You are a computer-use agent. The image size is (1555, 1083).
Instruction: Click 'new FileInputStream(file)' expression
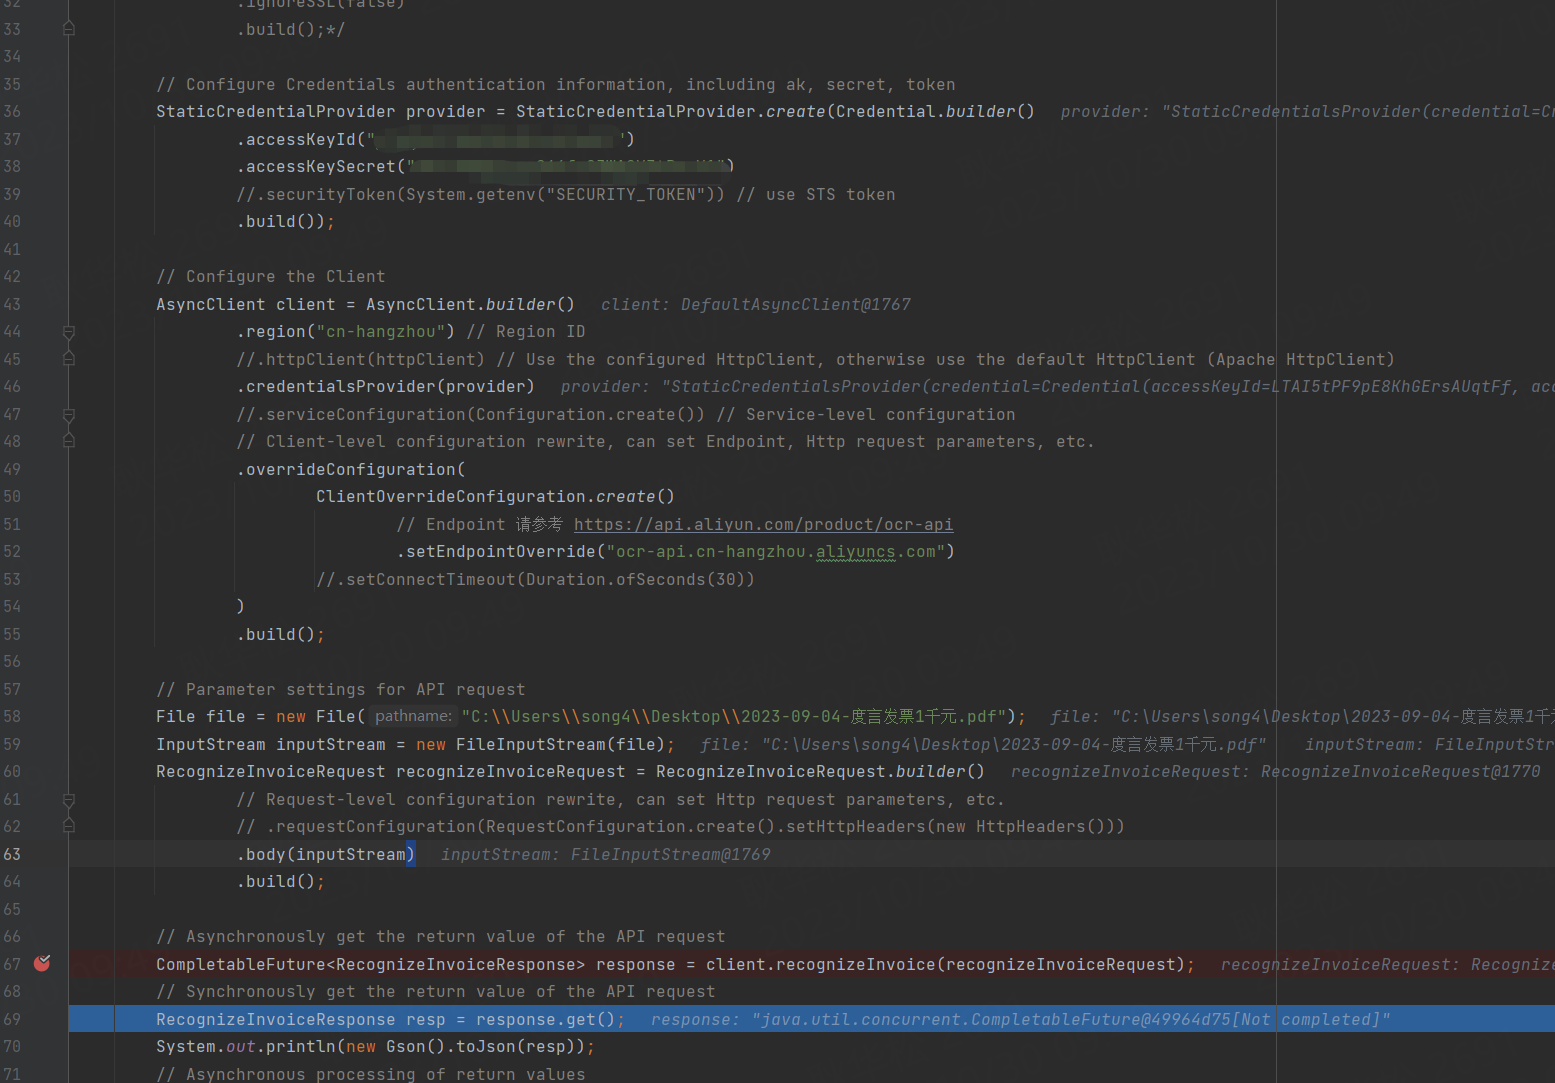click(541, 744)
